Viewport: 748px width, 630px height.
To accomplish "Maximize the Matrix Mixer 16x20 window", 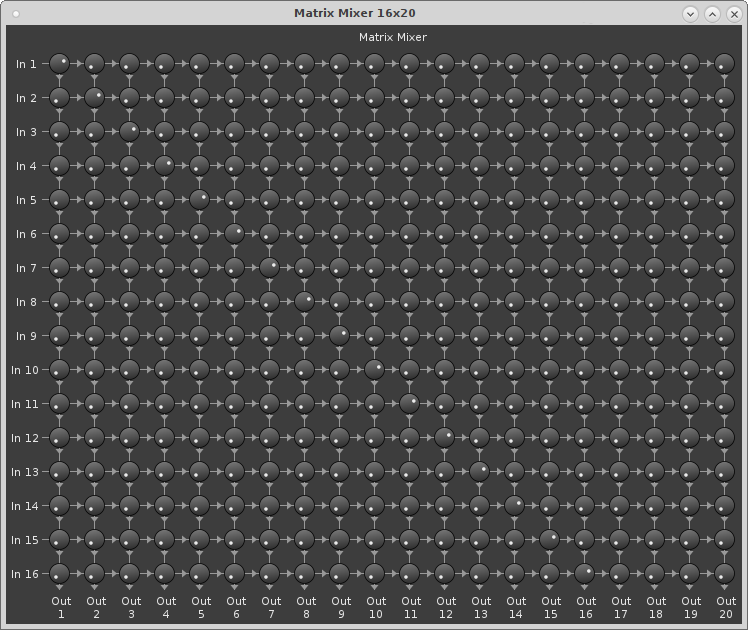I will [712, 14].
